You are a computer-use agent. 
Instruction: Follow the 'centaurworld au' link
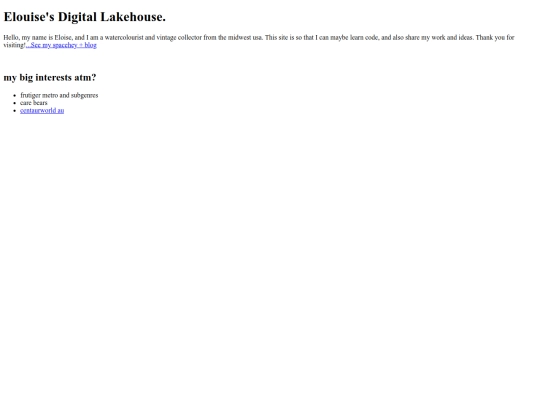click(42, 111)
